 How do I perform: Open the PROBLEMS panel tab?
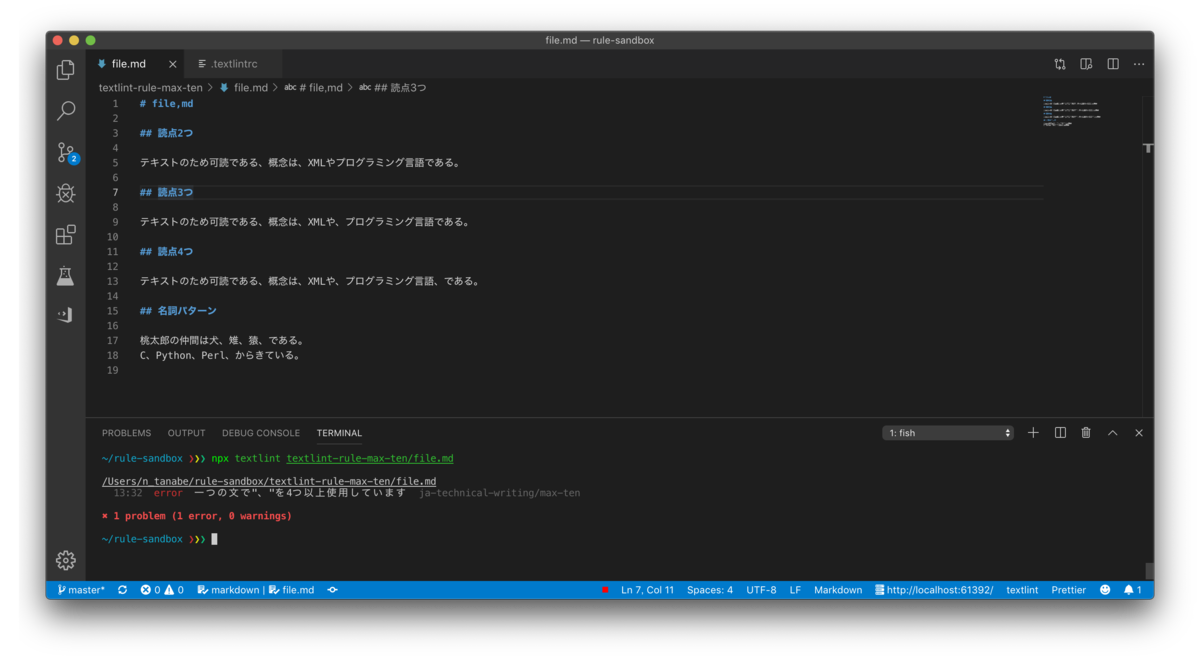coord(126,433)
